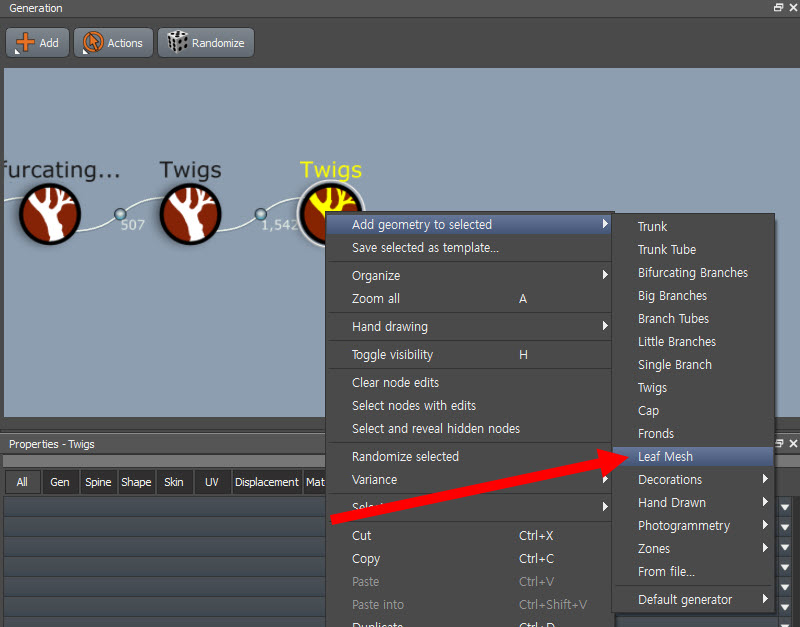This screenshot has height=627, width=800.
Task: Close the Properties panel
Action: click(x=793, y=444)
